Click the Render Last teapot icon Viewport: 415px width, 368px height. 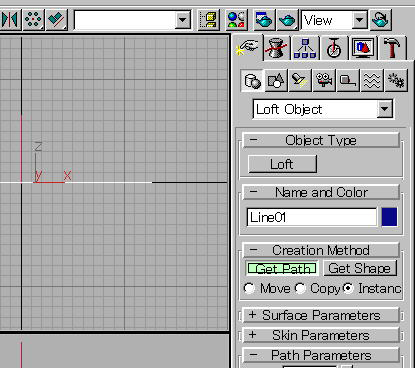pyautogui.click(x=380, y=20)
